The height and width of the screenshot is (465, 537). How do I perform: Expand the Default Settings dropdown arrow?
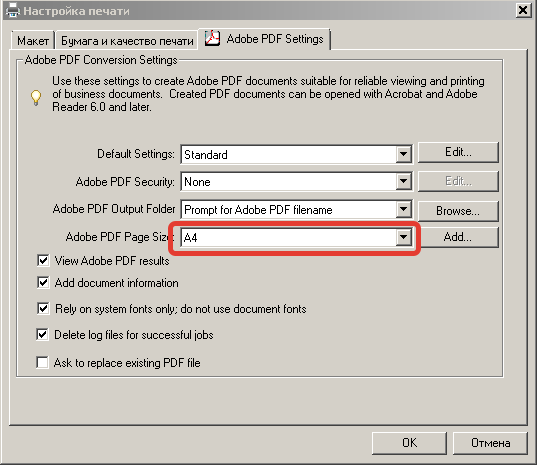(x=403, y=154)
